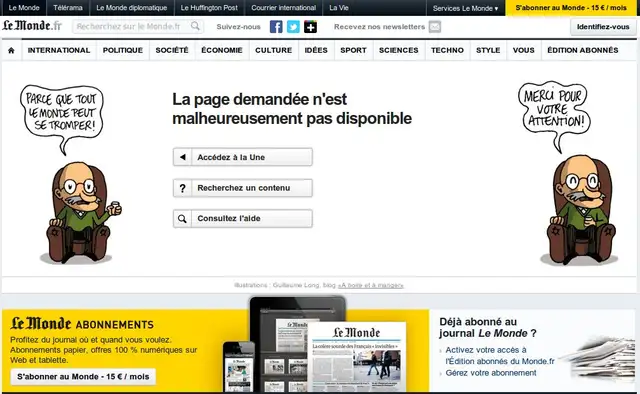Click the Accédez à la Une button

[243, 157]
